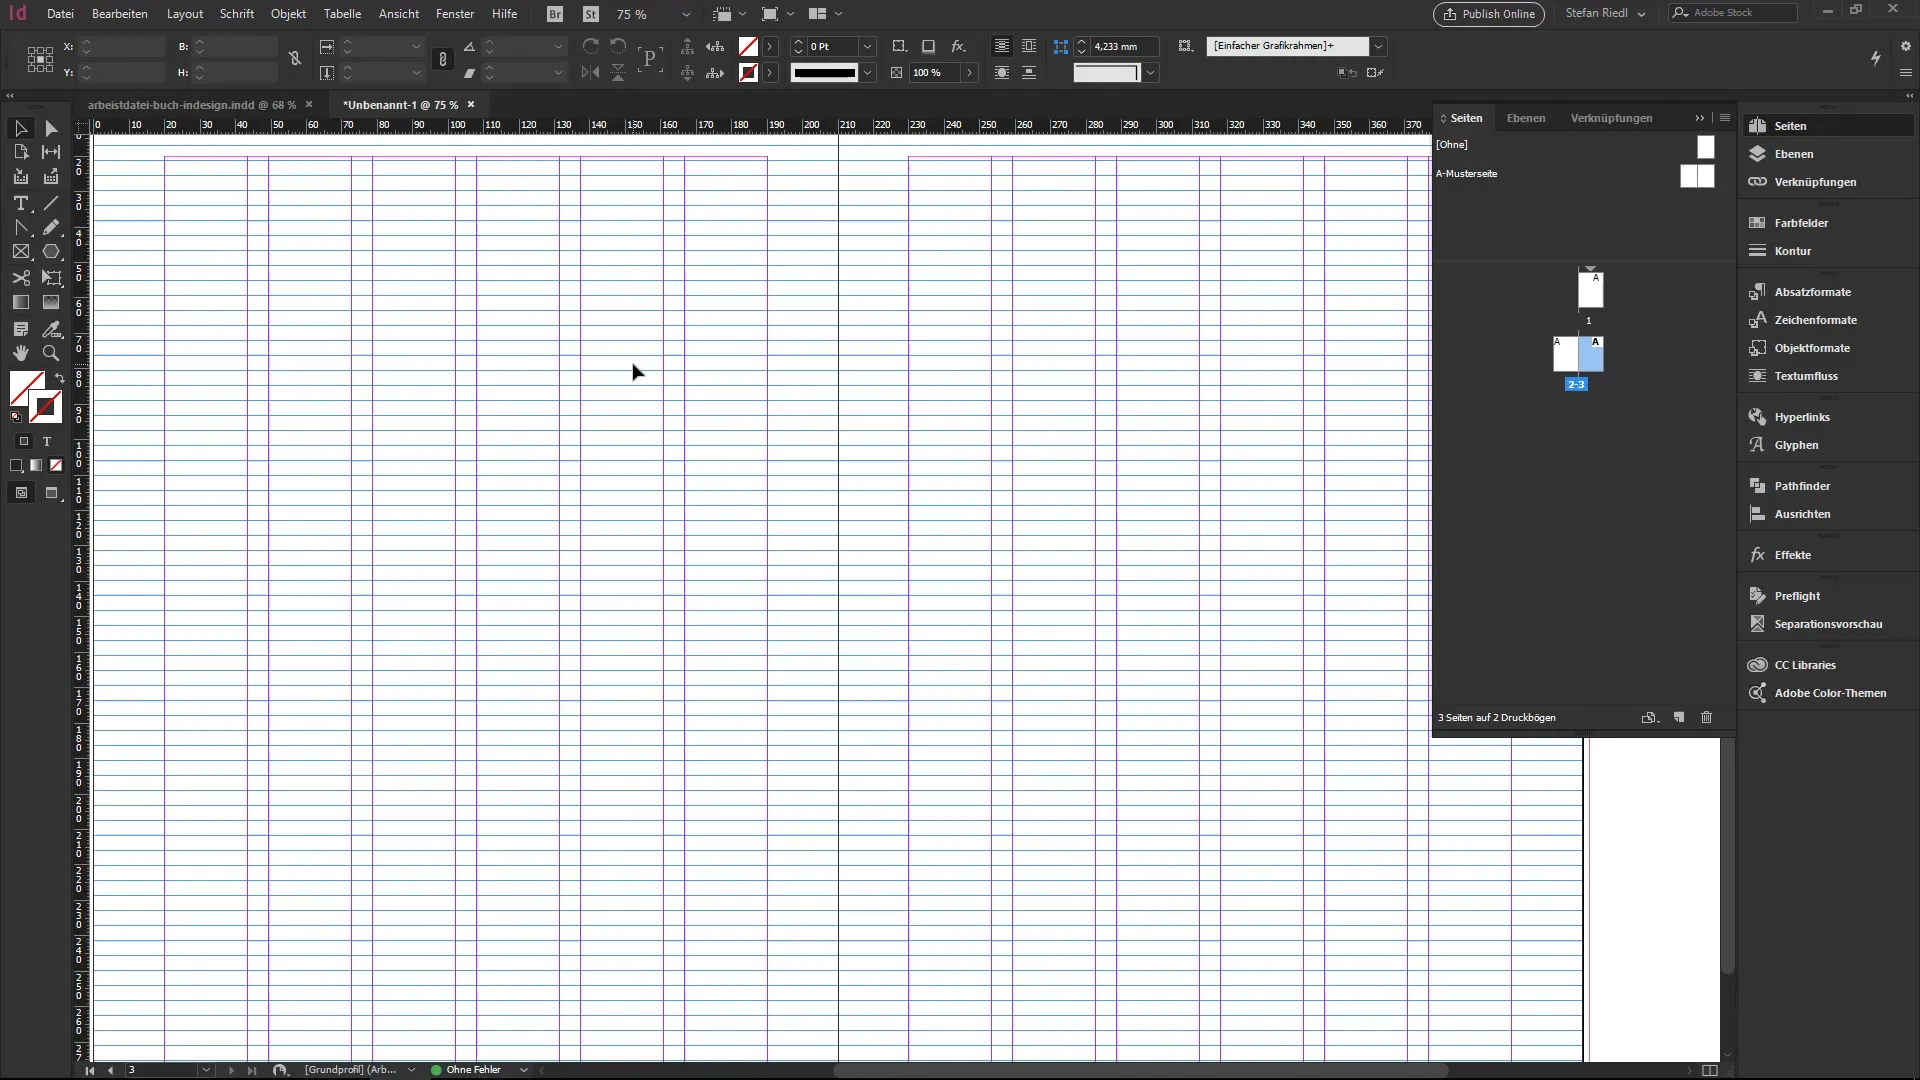This screenshot has width=1920, height=1080.
Task: Open the CC Libraries panel
Action: (x=1805, y=665)
